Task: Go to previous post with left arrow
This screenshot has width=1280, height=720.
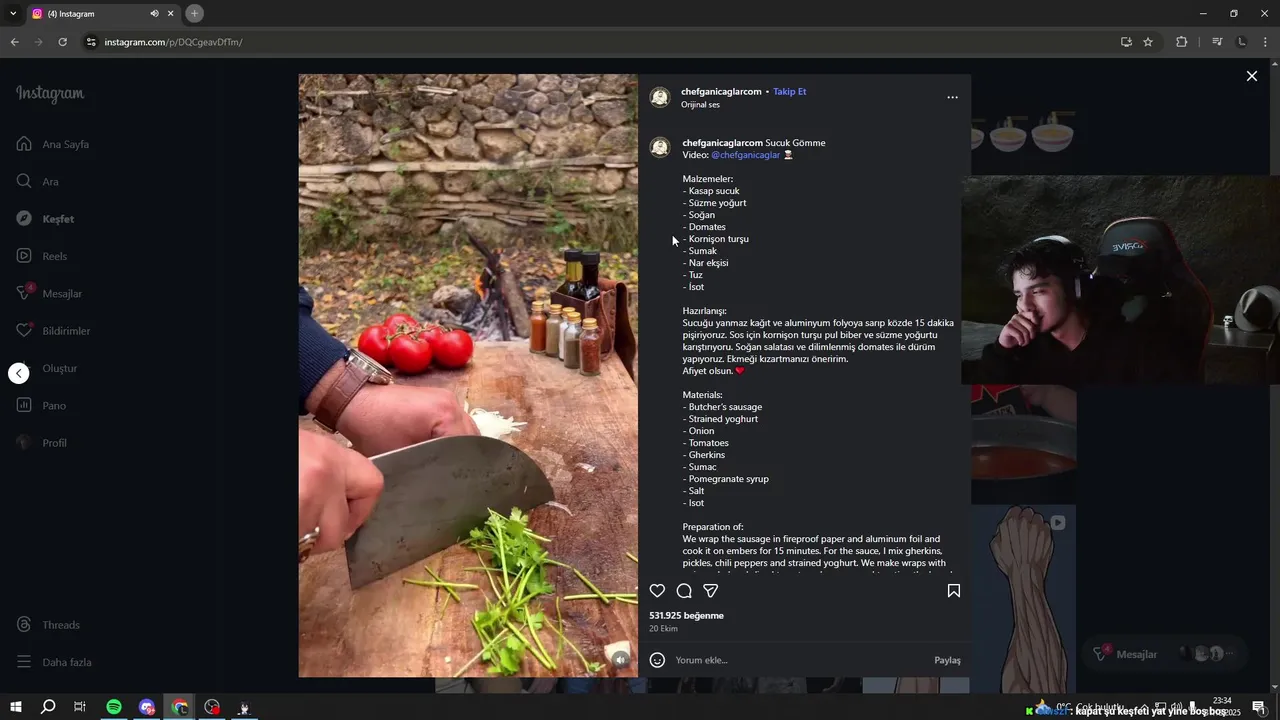Action: (19, 373)
